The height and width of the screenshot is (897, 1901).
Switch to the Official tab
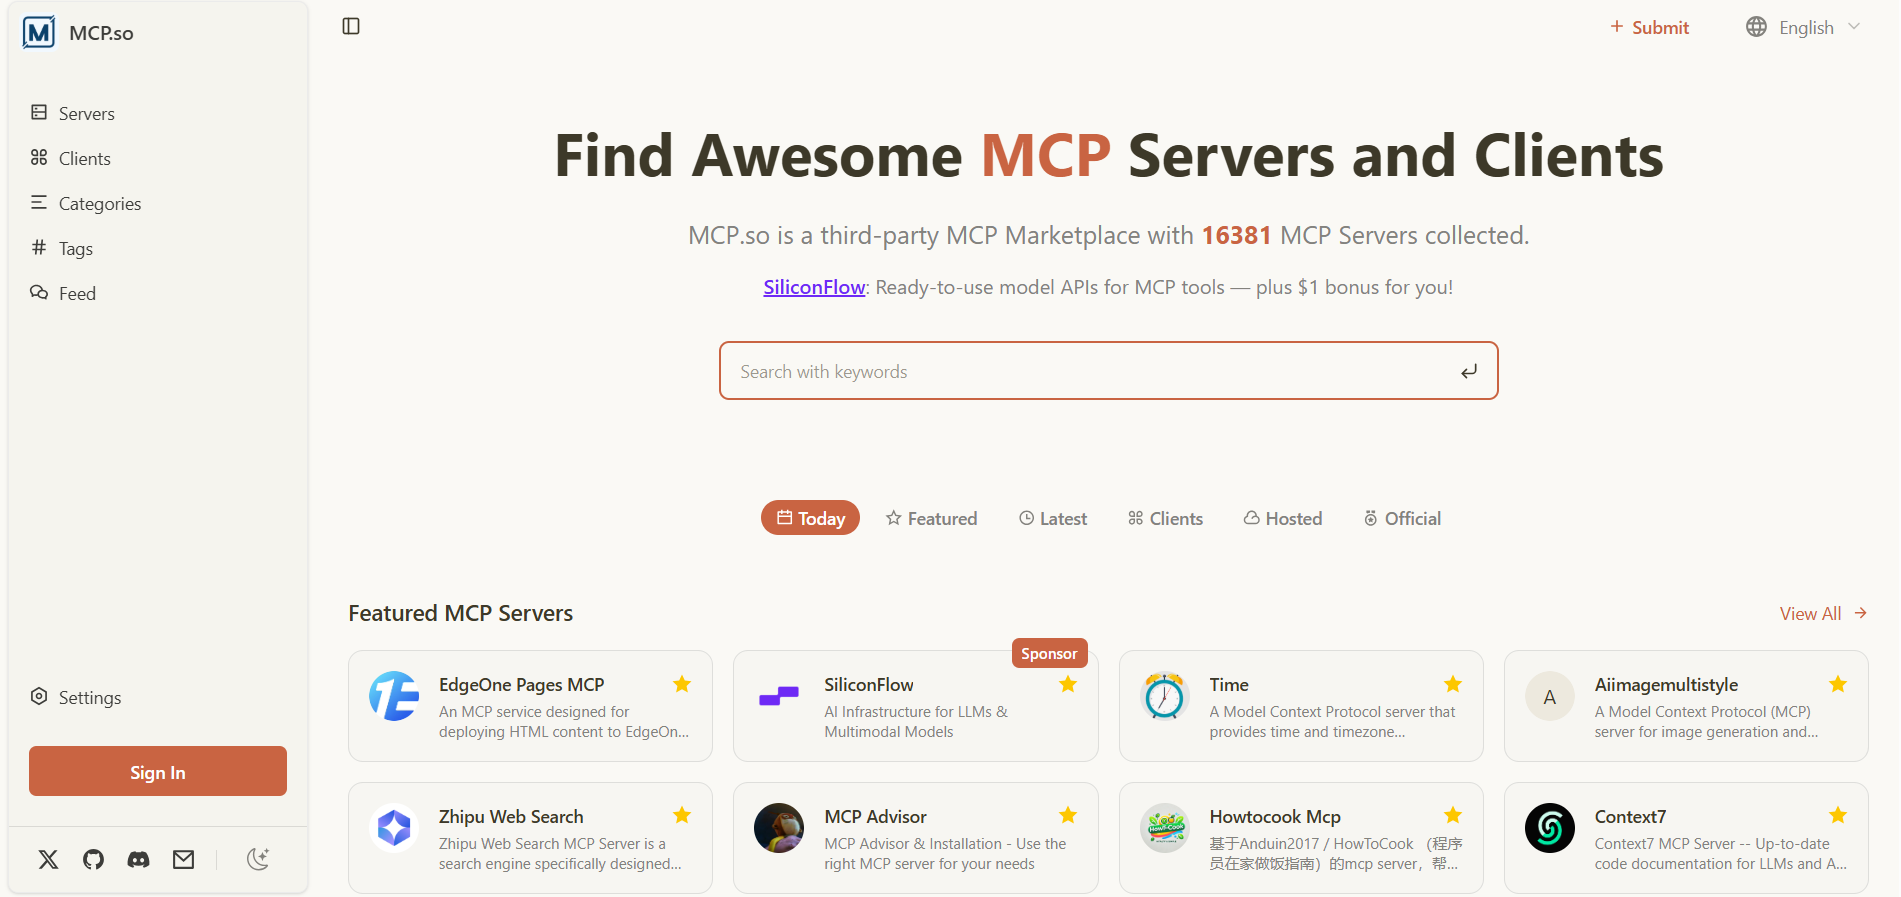[1402, 518]
